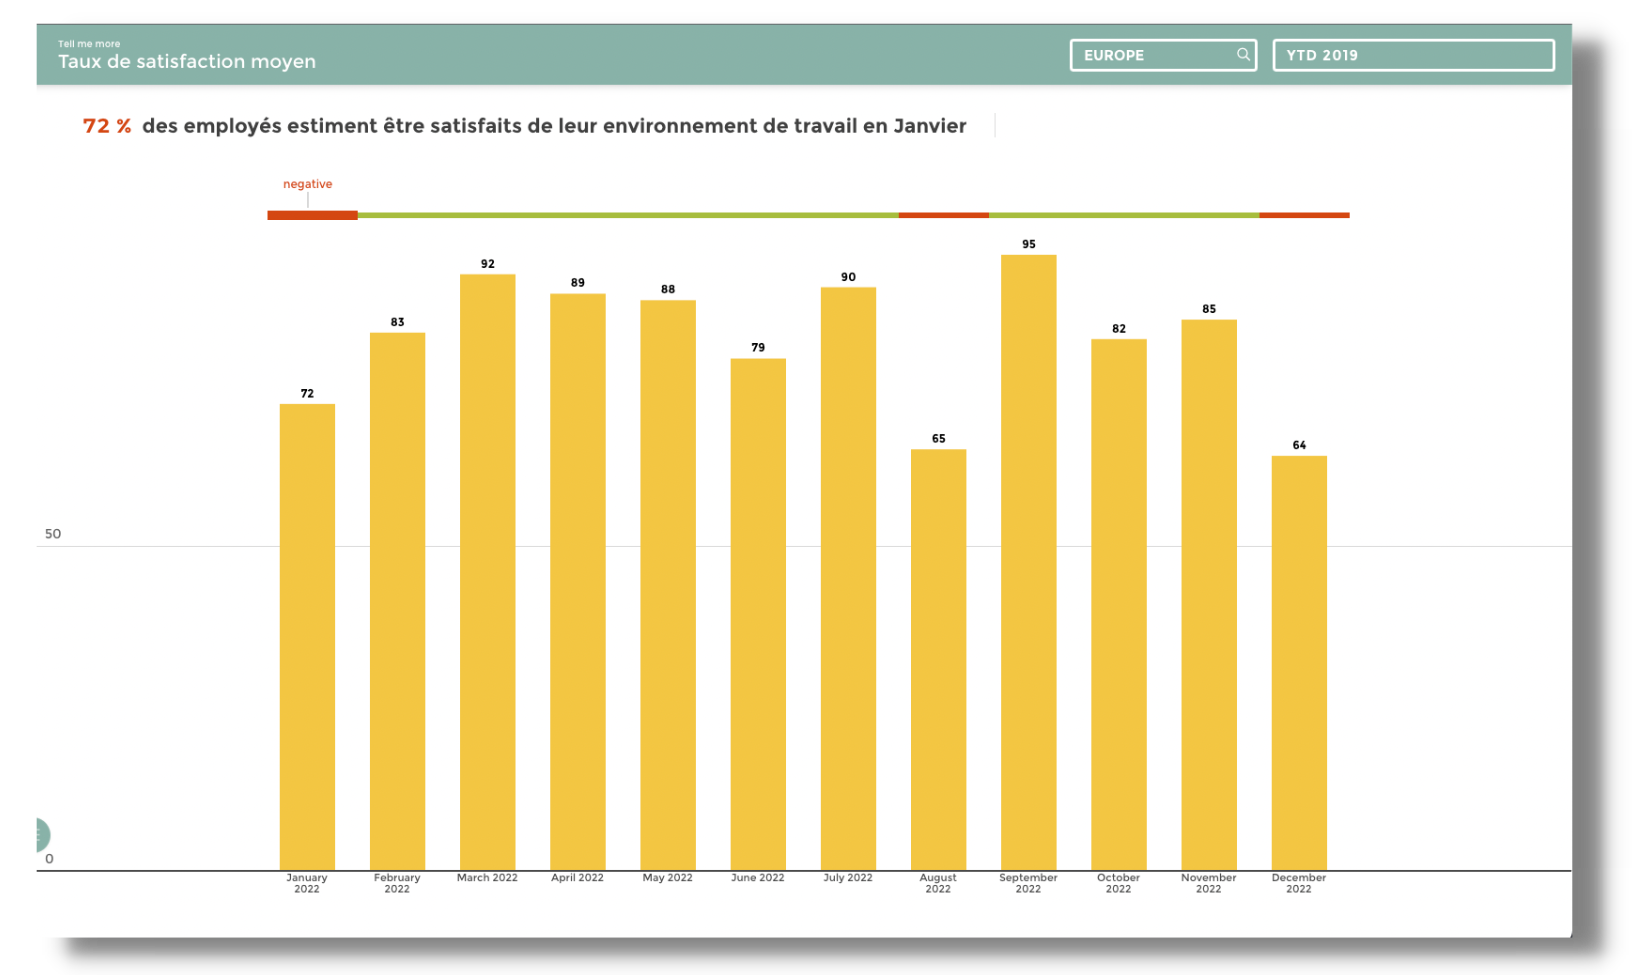The width and height of the screenshot is (1632, 975).
Task: Click the "Taux de satisfaction moyen" title
Action: pyautogui.click(x=187, y=62)
